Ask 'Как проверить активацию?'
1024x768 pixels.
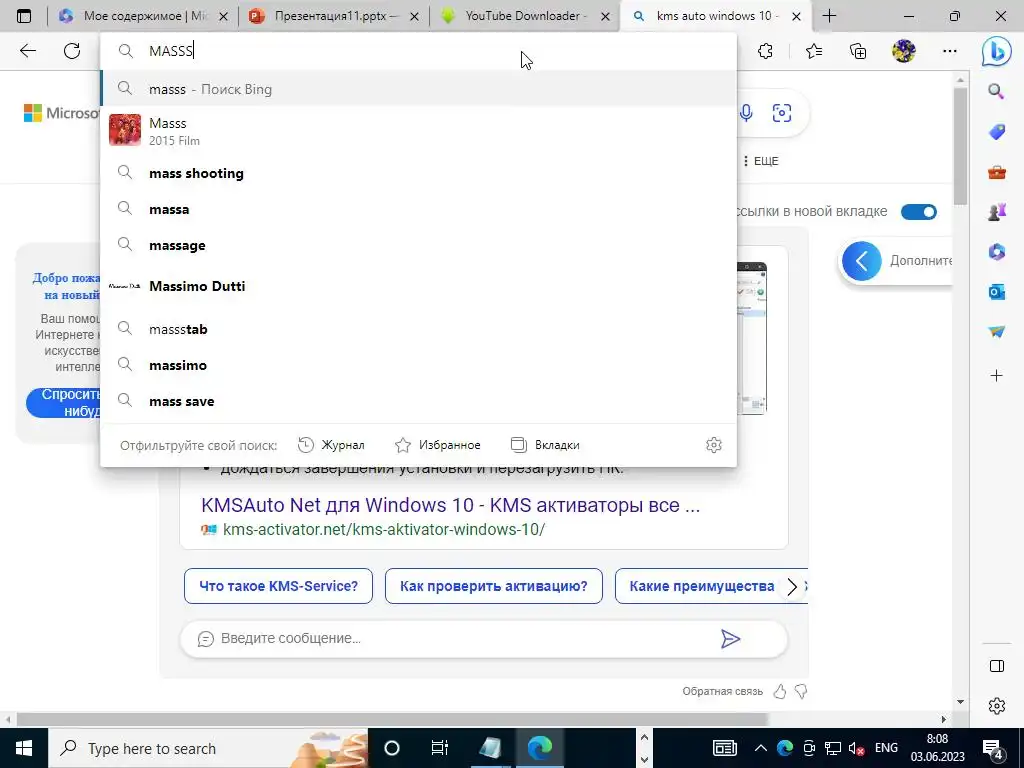coord(494,586)
